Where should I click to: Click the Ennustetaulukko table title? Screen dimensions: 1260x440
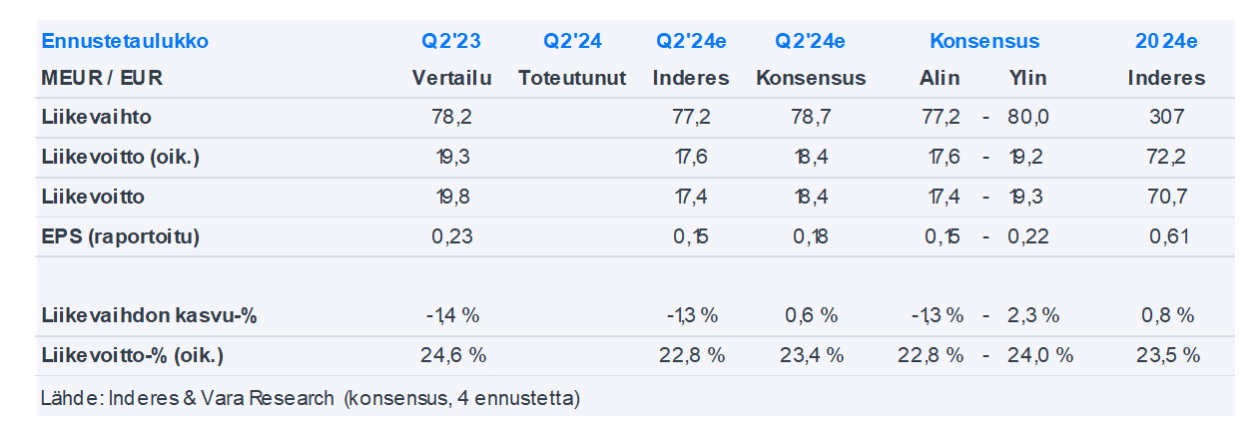click(x=124, y=42)
